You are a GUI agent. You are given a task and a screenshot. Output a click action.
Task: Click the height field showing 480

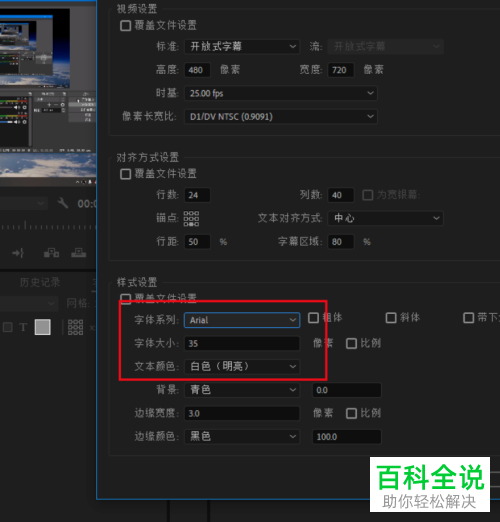pyautogui.click(x=198, y=70)
